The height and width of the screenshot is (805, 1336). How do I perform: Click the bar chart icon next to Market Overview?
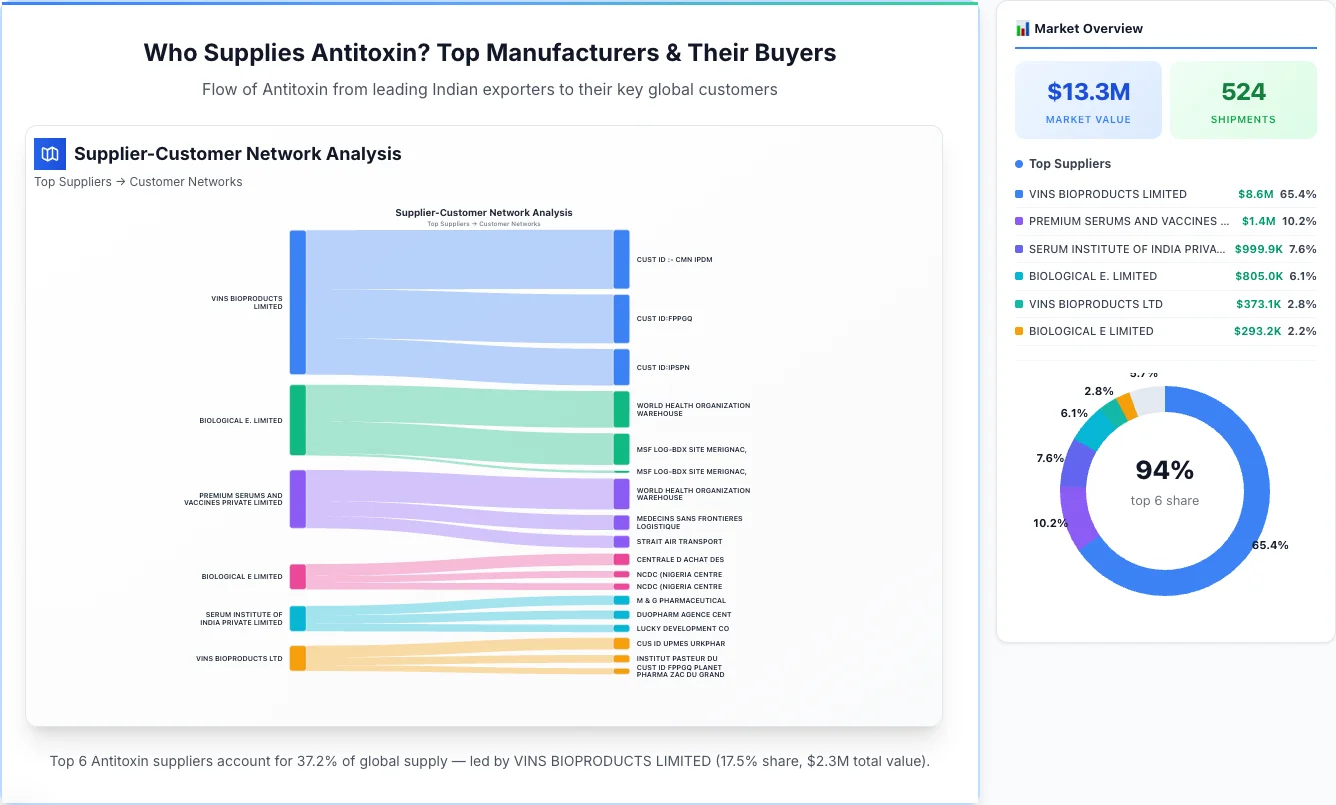[x=1022, y=28]
